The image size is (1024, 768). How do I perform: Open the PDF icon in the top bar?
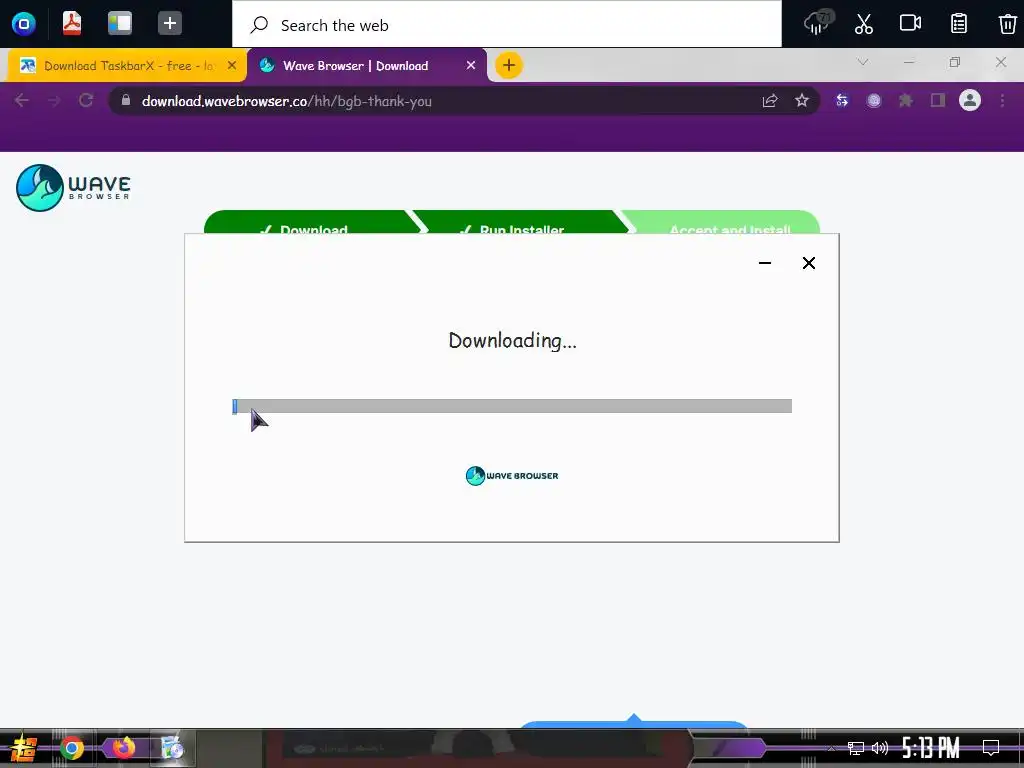click(x=72, y=24)
